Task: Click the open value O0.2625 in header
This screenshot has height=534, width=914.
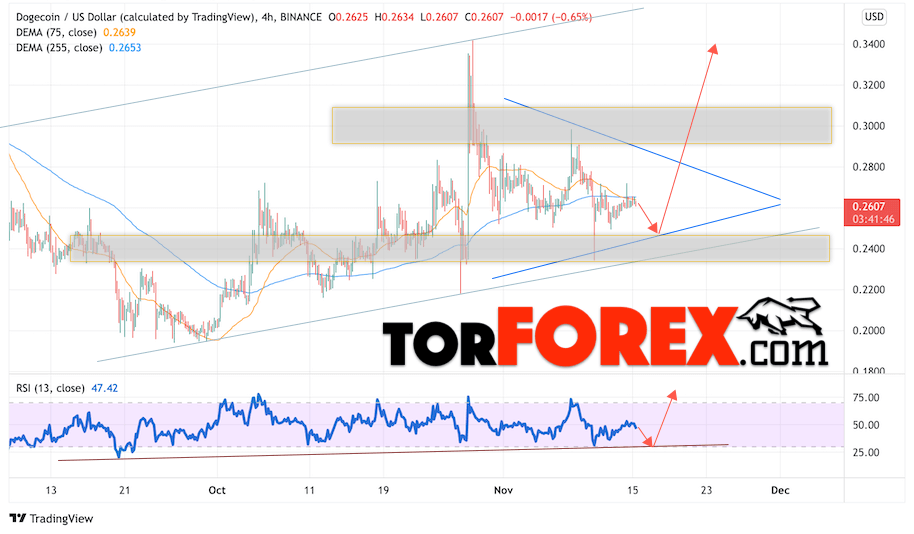Action: (x=348, y=17)
